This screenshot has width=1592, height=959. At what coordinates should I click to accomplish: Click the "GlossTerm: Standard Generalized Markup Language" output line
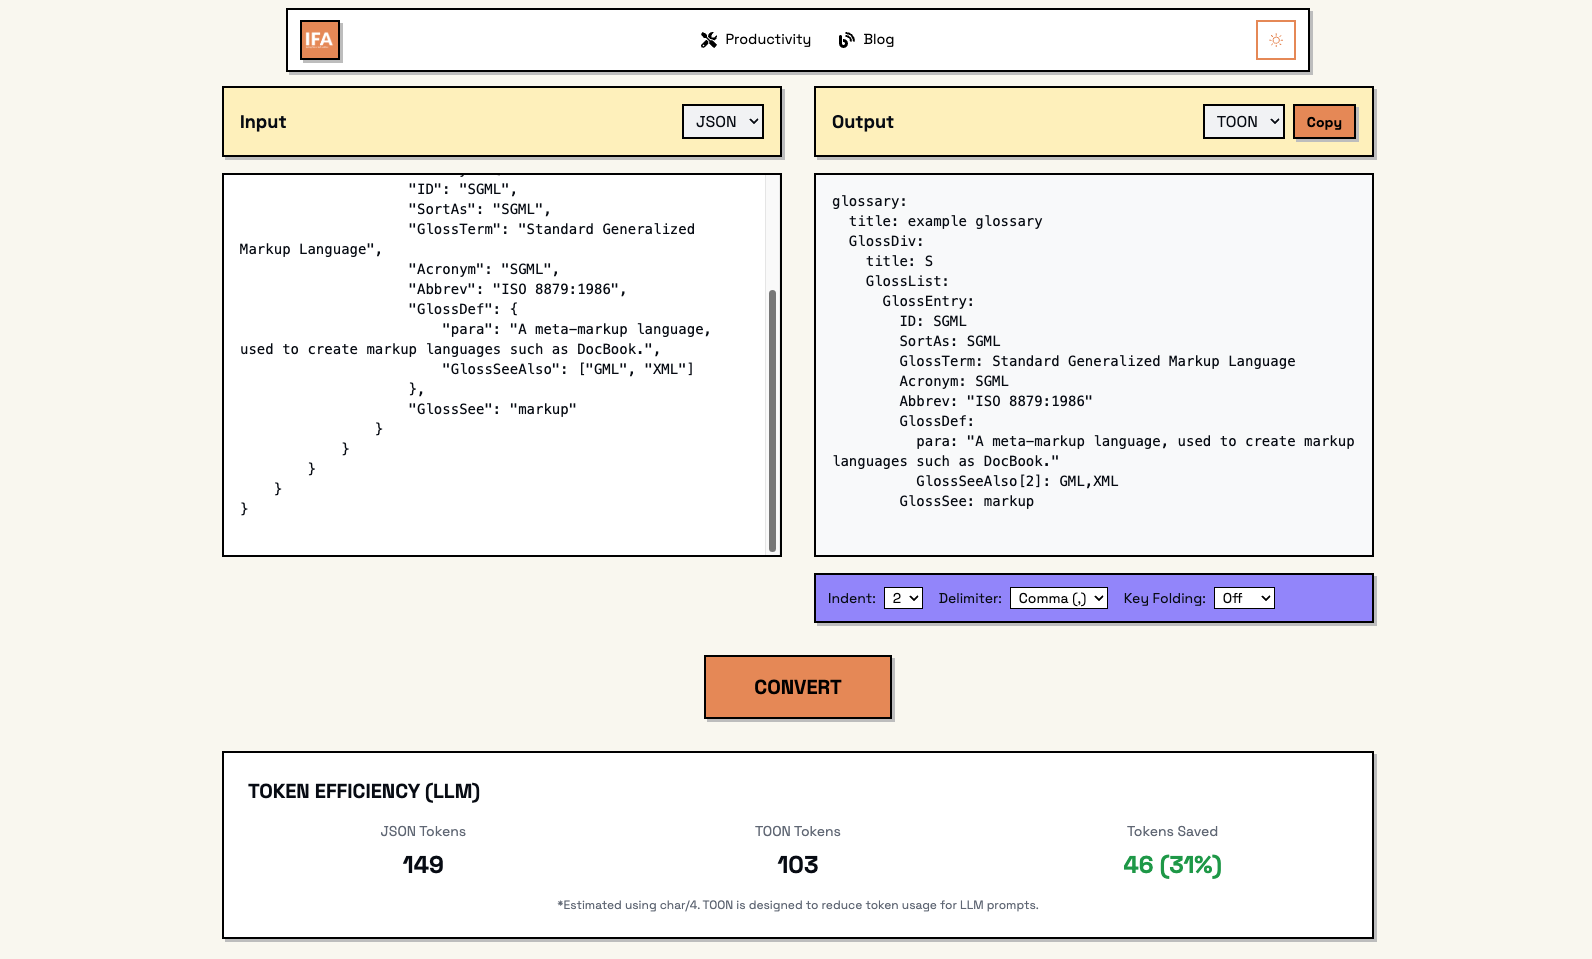1097,361
